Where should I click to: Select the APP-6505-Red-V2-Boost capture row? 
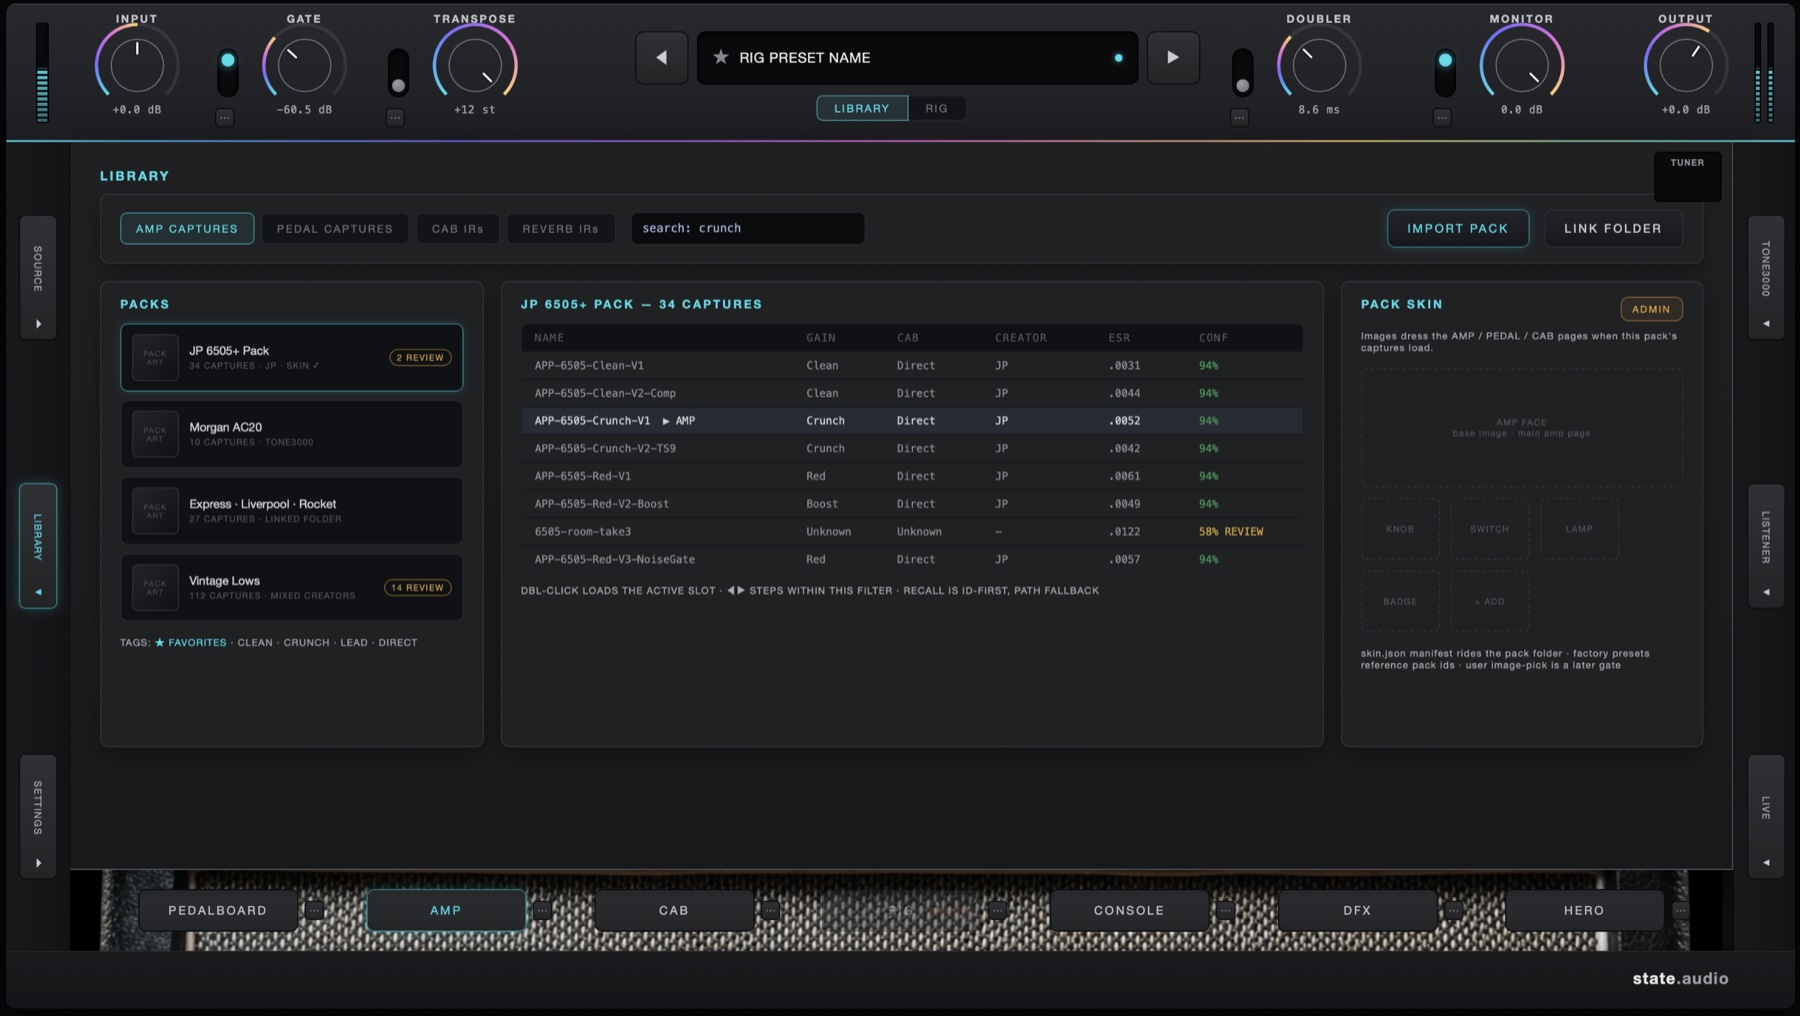[x=912, y=504]
